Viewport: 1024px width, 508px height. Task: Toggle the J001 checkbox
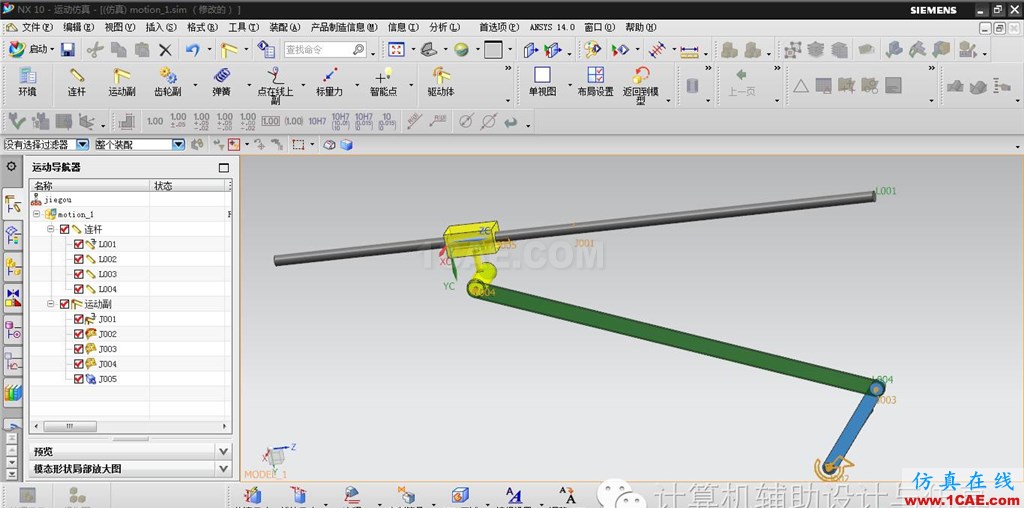tap(78, 319)
